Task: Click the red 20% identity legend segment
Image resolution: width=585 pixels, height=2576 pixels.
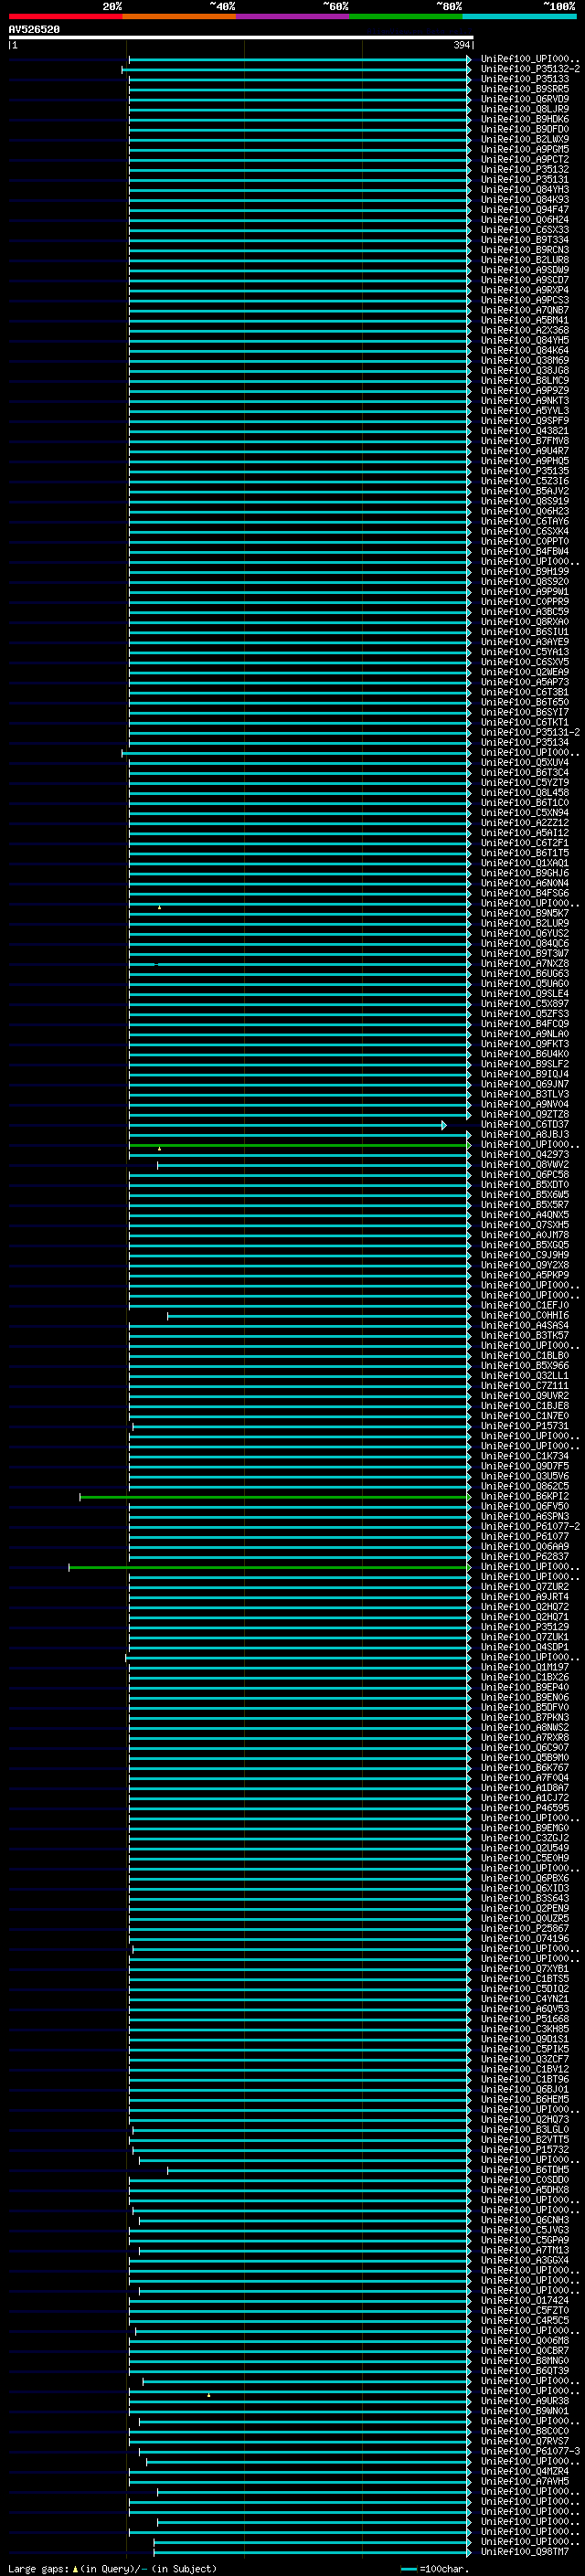Action: pyautogui.click(x=65, y=16)
